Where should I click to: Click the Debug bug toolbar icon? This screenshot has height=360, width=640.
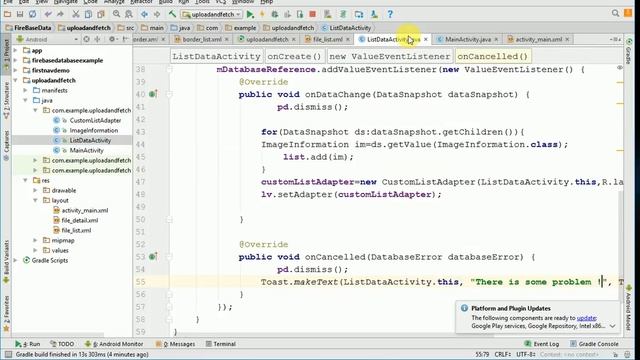(x=275, y=14)
